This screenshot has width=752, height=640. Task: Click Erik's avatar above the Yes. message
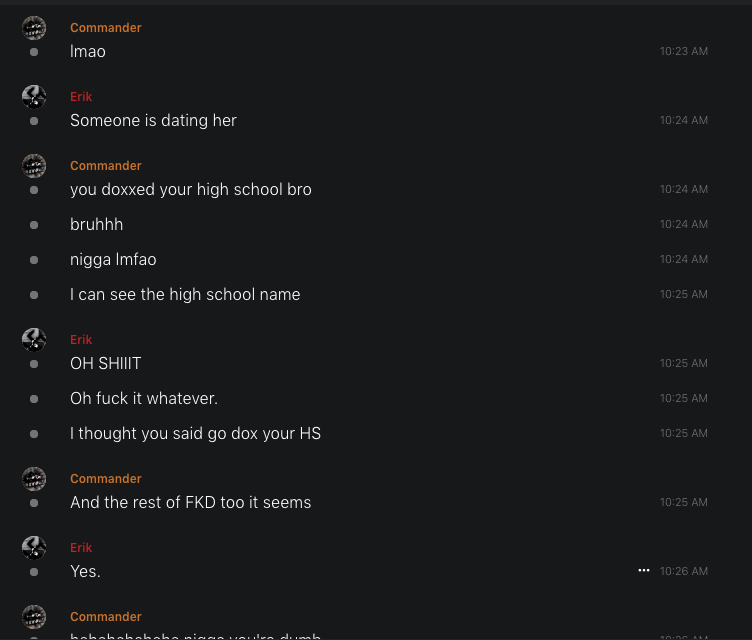pyautogui.click(x=34, y=548)
